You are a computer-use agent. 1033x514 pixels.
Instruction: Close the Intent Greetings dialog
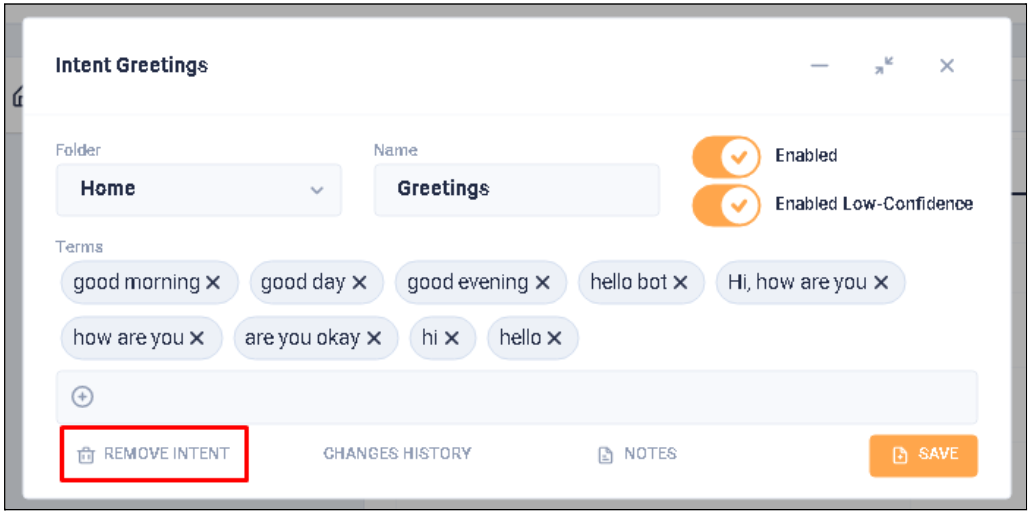947,66
